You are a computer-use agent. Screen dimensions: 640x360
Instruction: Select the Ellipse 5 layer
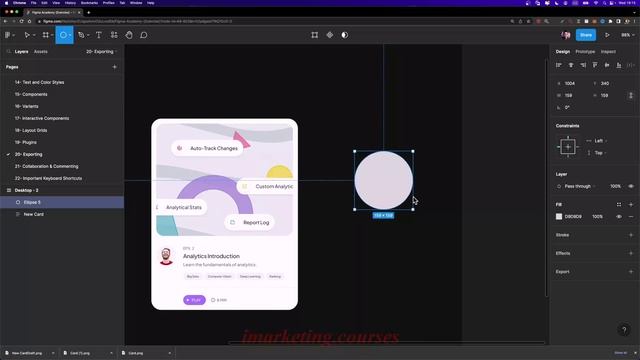[62, 202]
